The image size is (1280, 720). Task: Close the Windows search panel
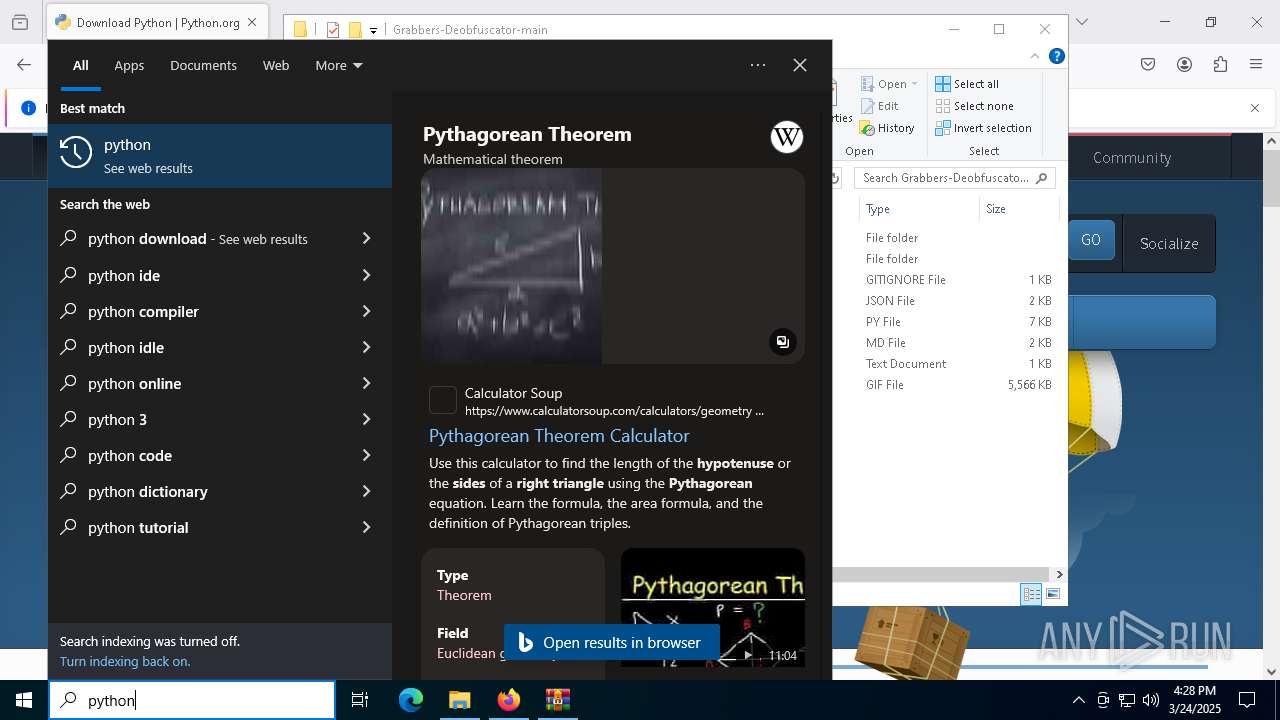coord(800,65)
